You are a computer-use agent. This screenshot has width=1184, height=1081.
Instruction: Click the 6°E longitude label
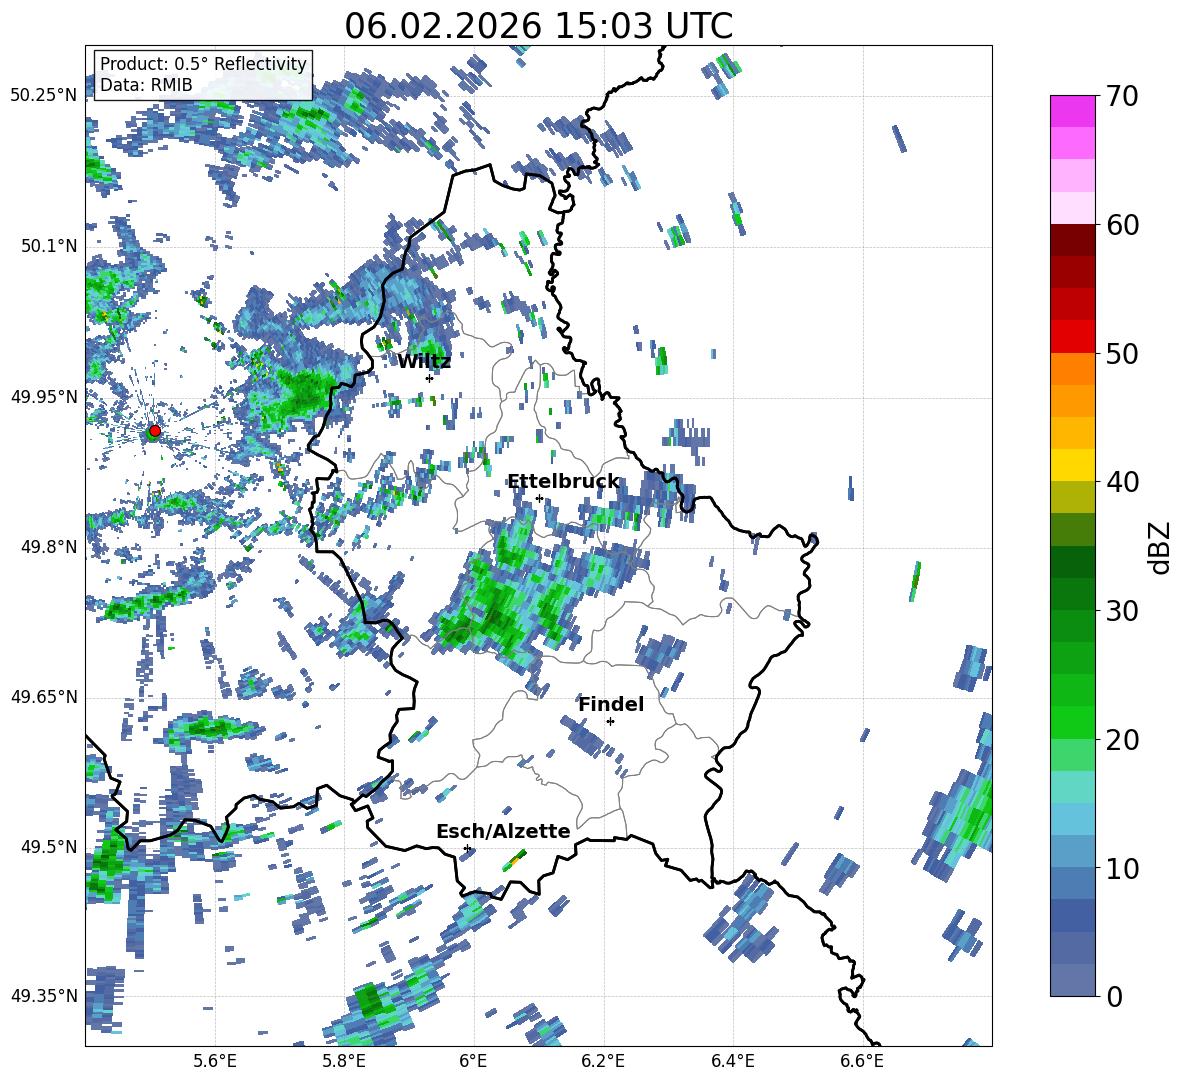click(x=473, y=1061)
